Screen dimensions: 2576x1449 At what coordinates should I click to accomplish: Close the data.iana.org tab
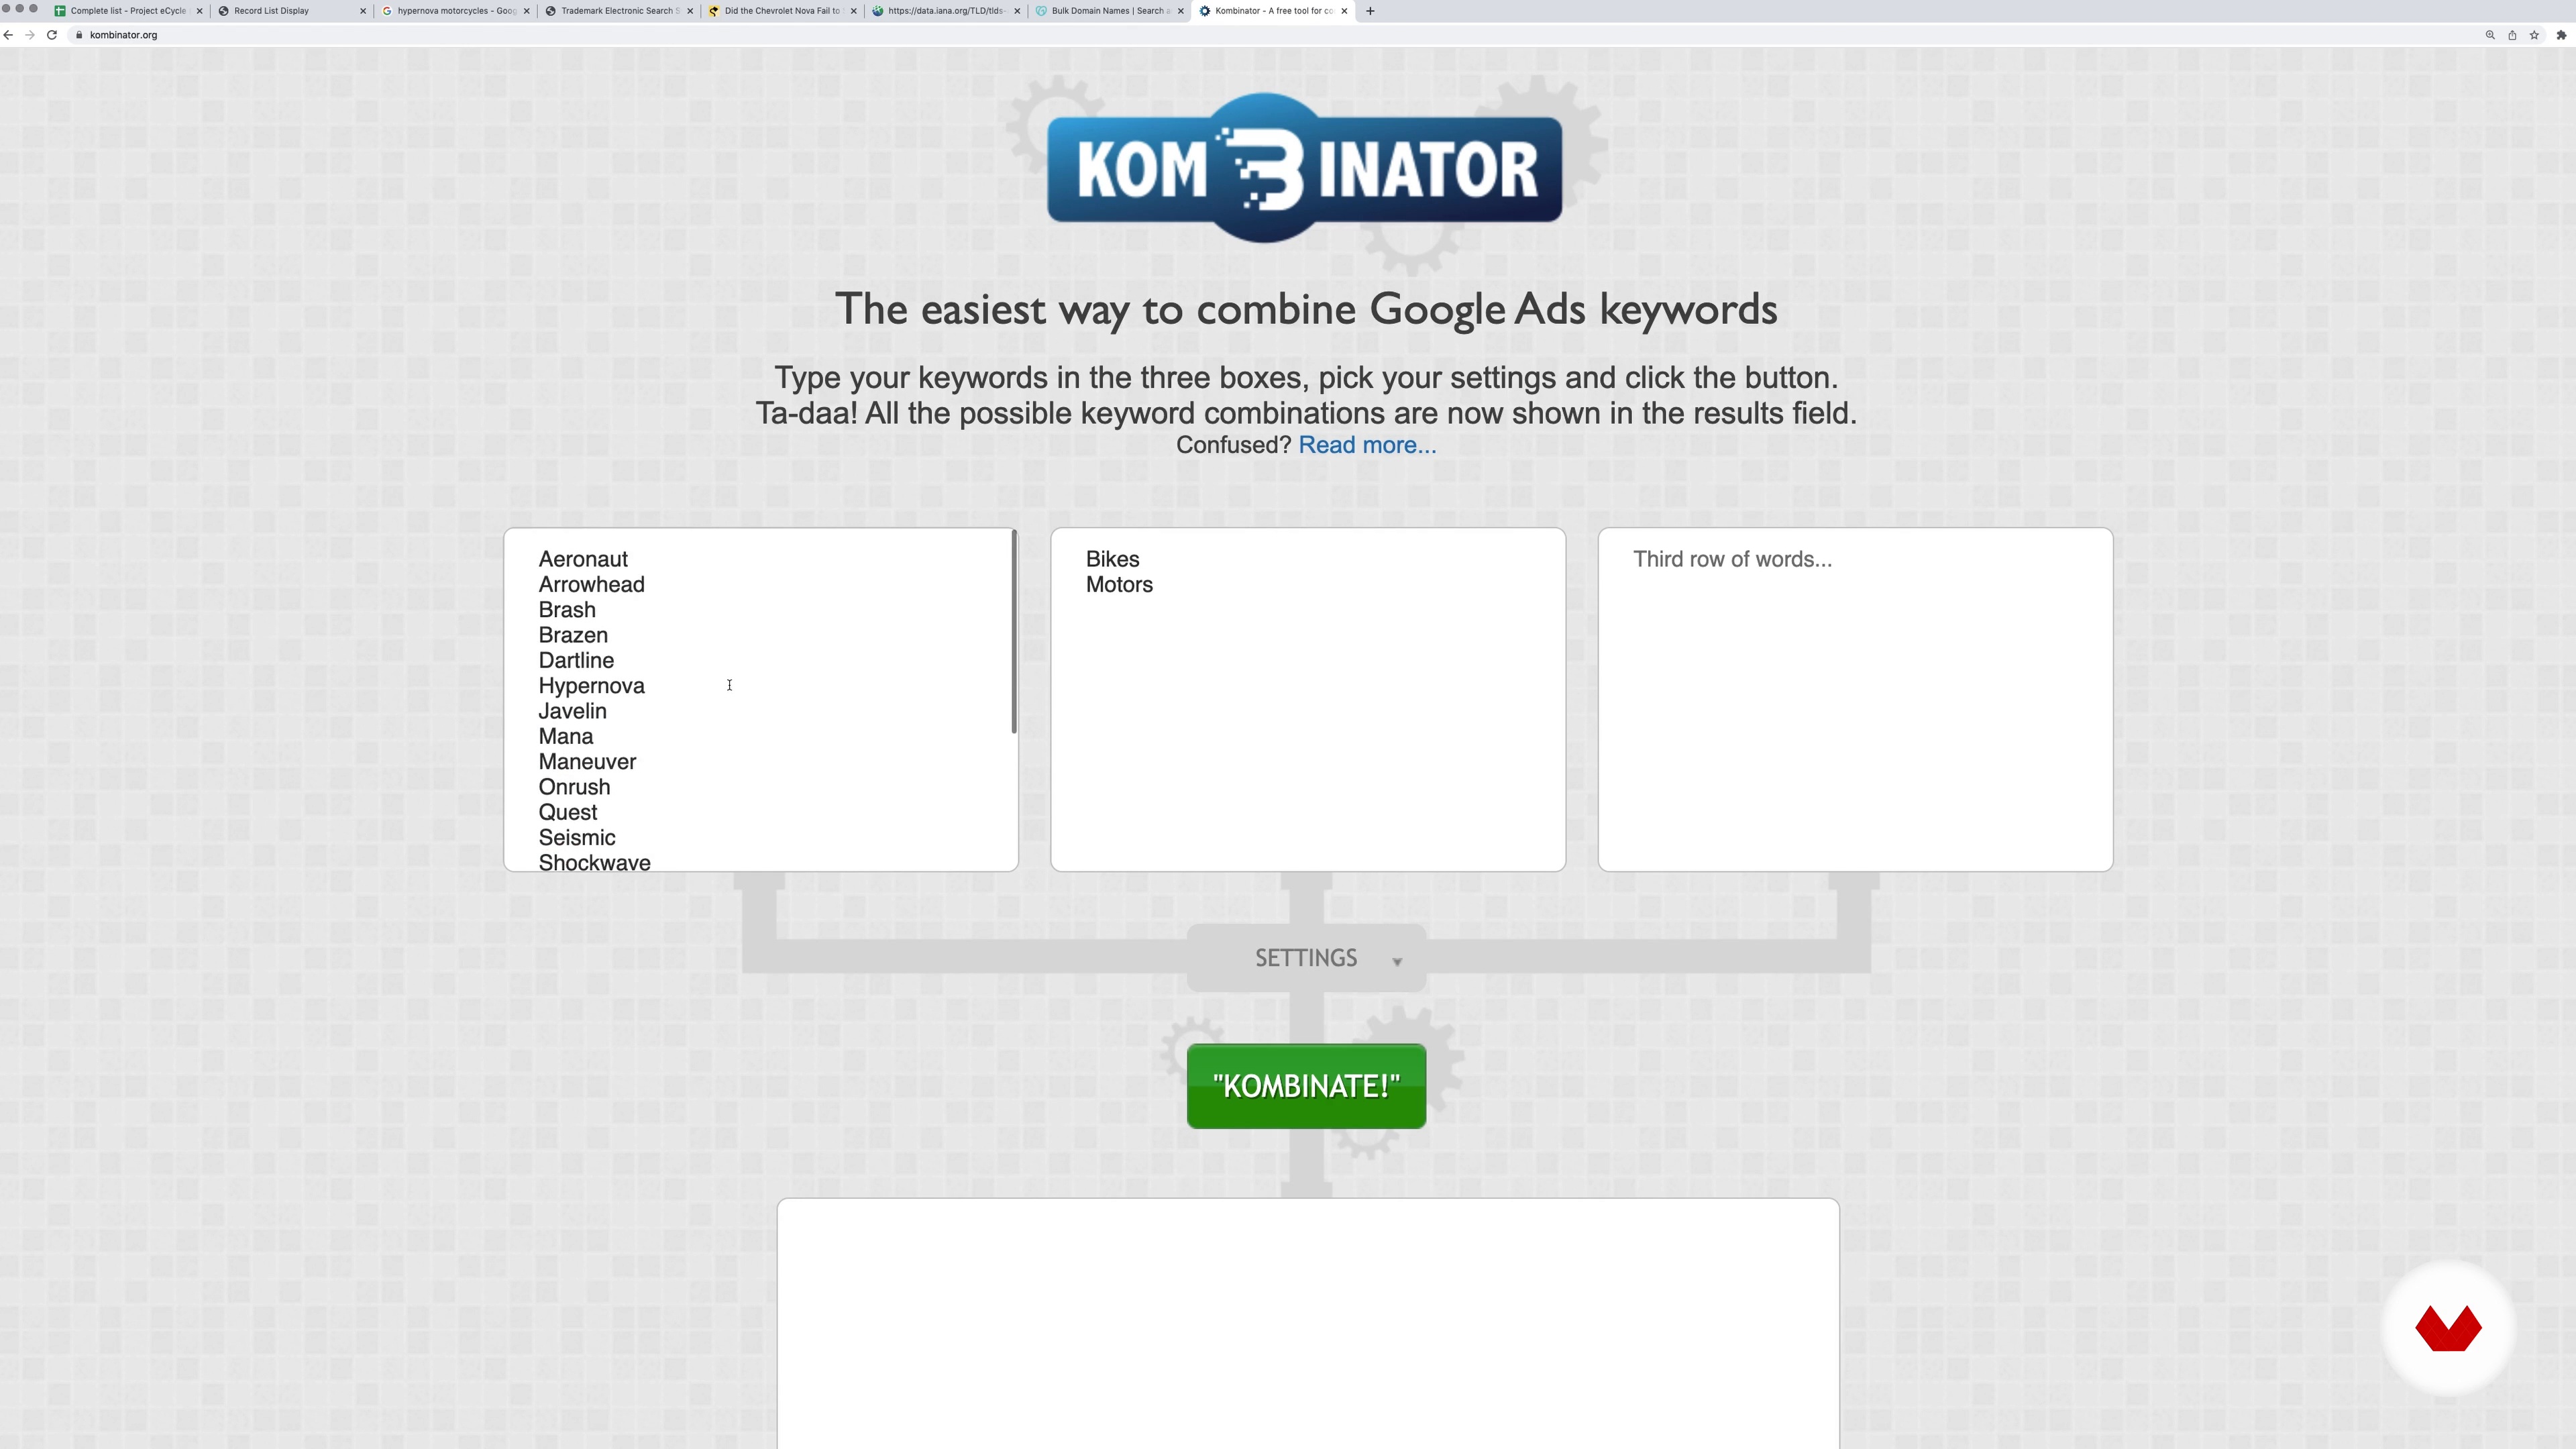(1017, 11)
